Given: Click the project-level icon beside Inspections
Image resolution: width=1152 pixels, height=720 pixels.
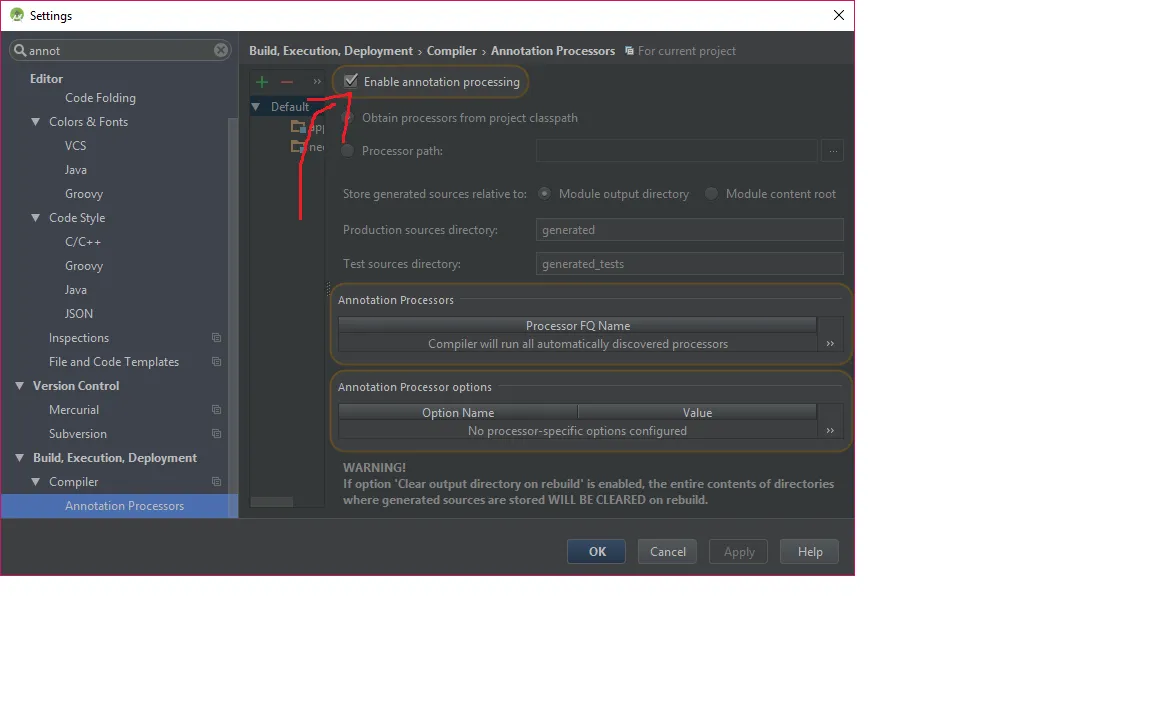Looking at the screenshot, I should coord(216,338).
